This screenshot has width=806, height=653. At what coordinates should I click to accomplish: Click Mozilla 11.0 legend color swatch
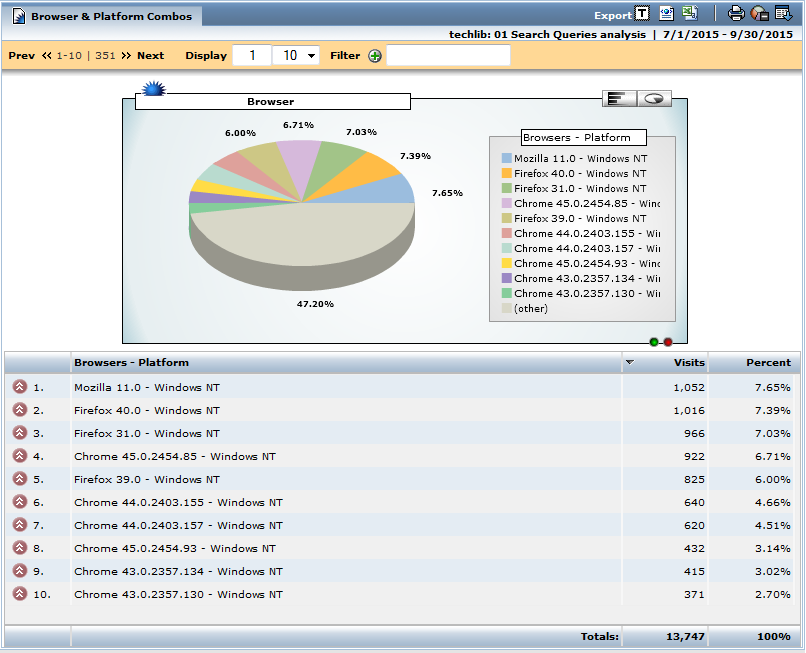[507, 158]
